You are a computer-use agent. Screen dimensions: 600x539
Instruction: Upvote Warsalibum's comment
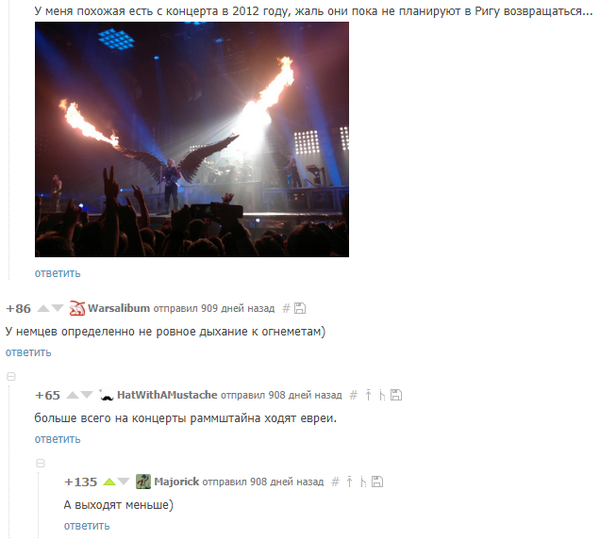[43, 308]
